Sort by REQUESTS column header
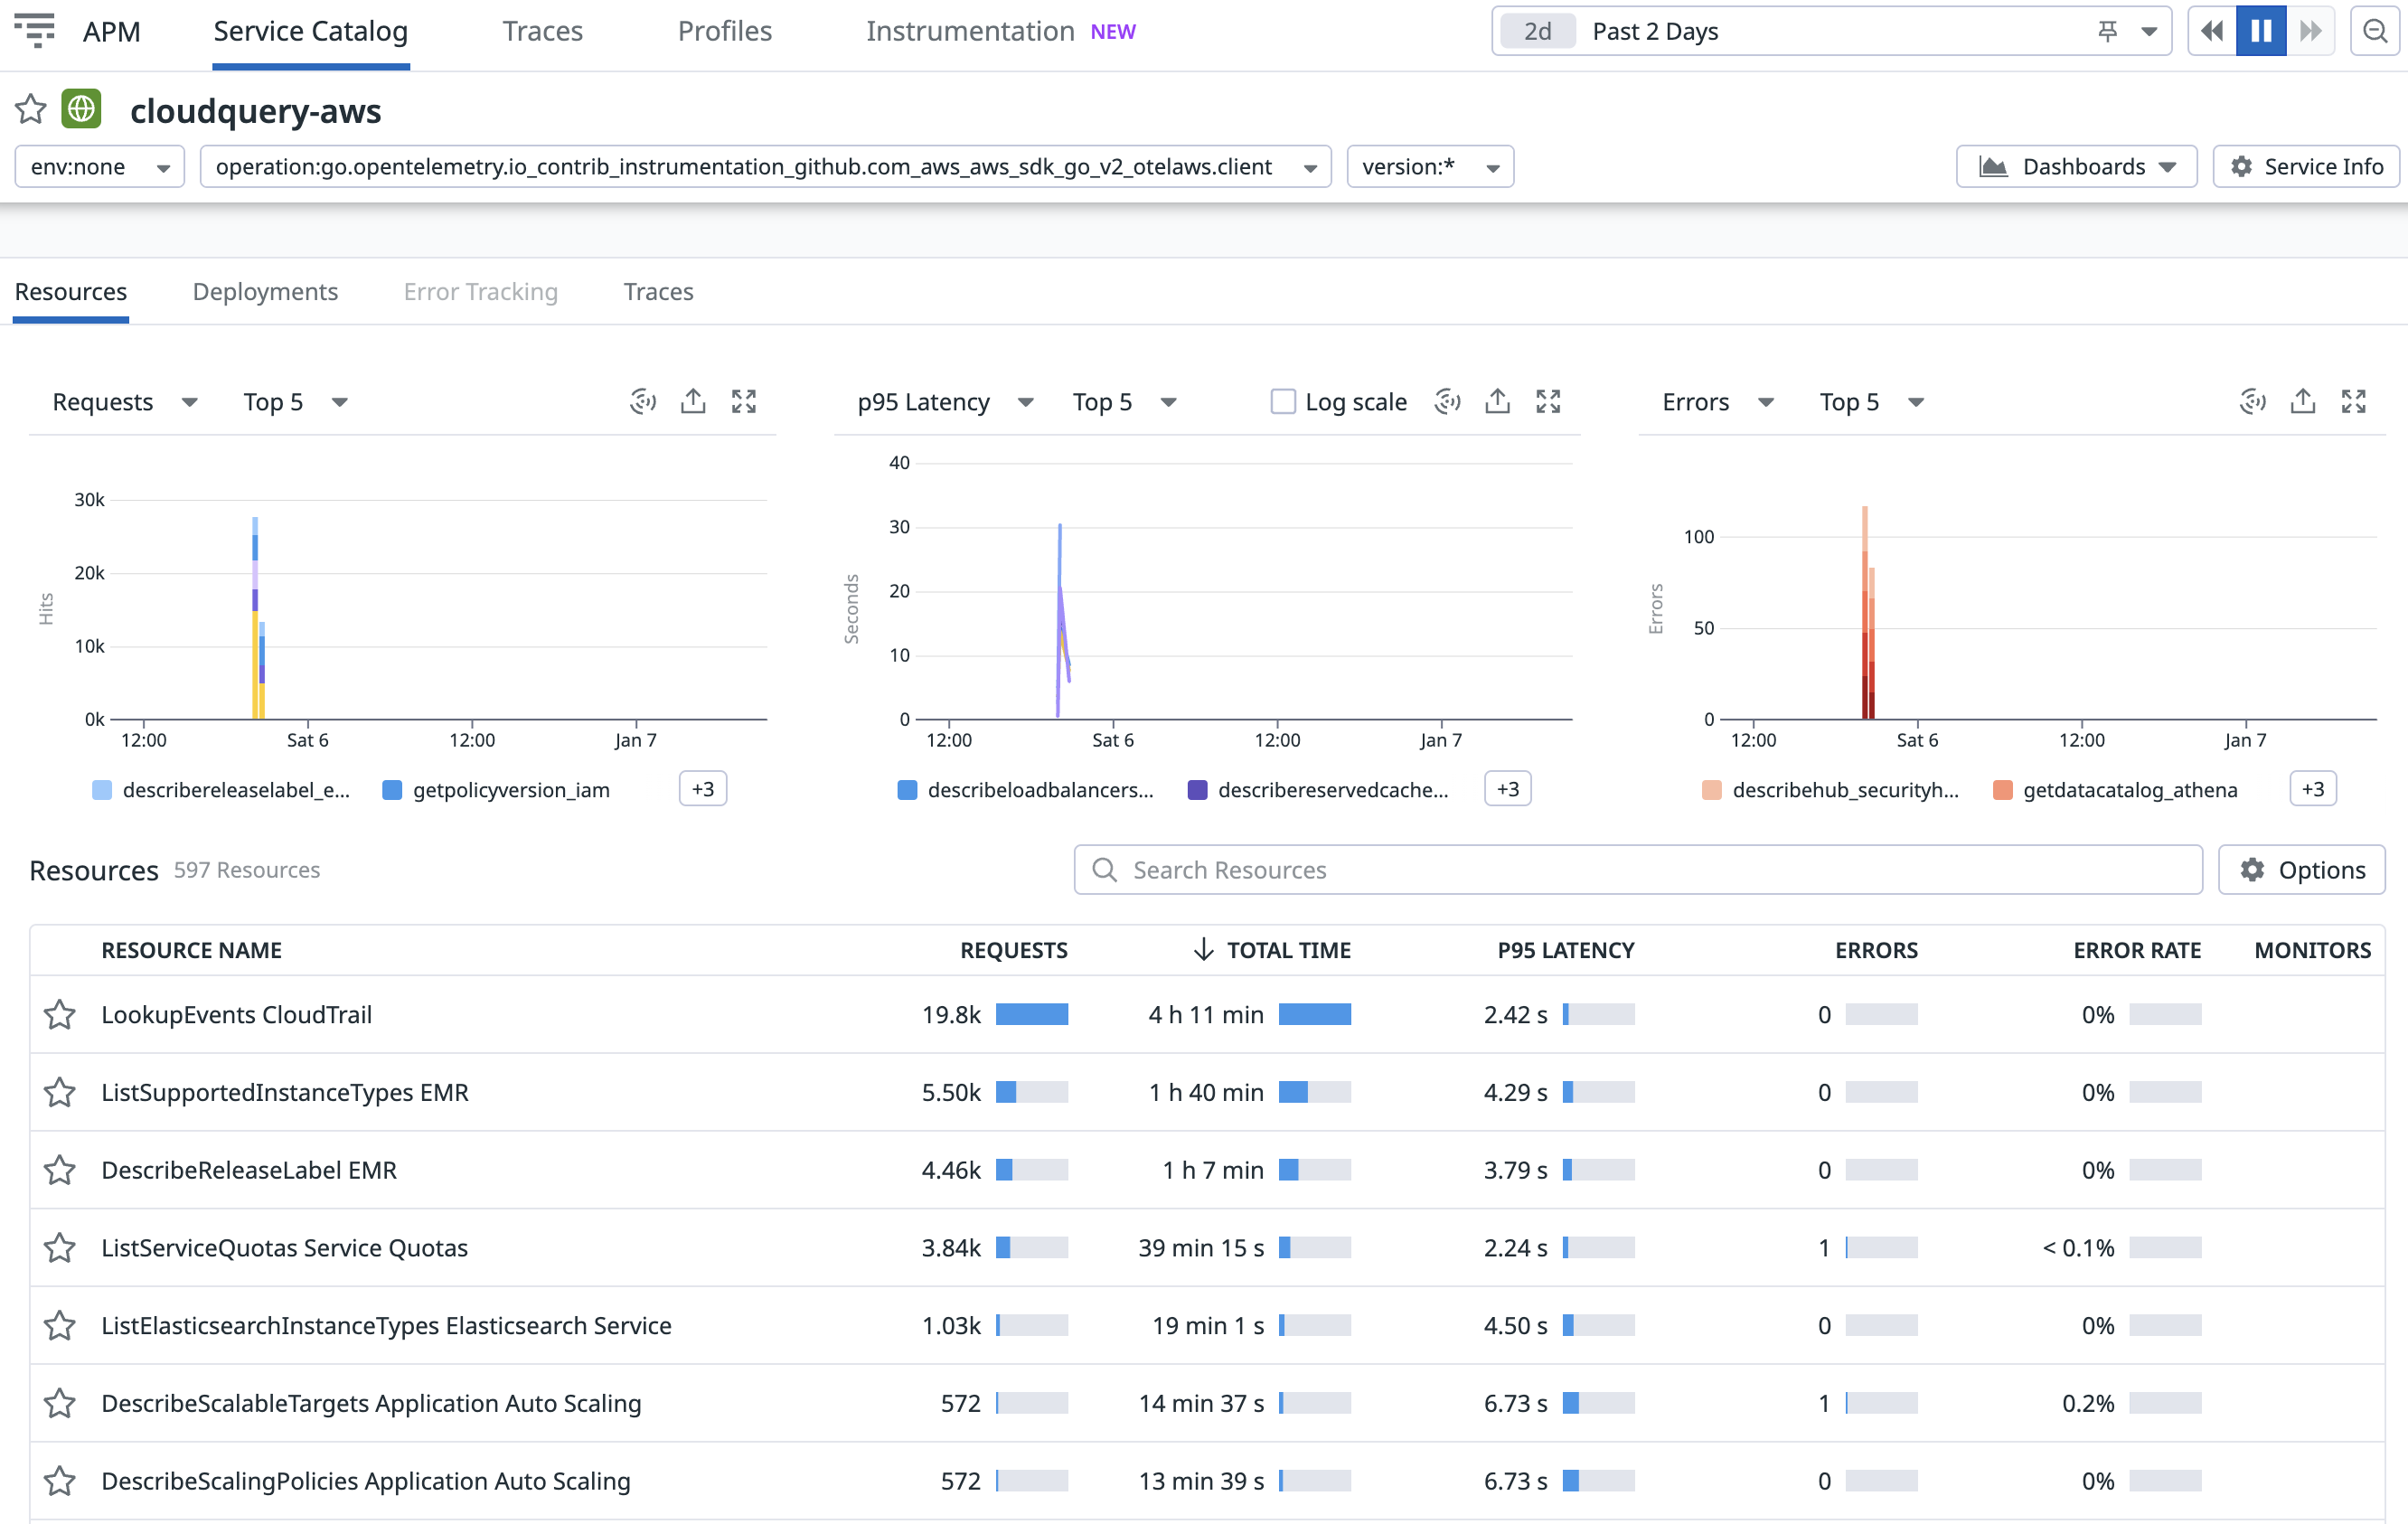The height and width of the screenshot is (1524, 2408). click(x=1013, y=950)
